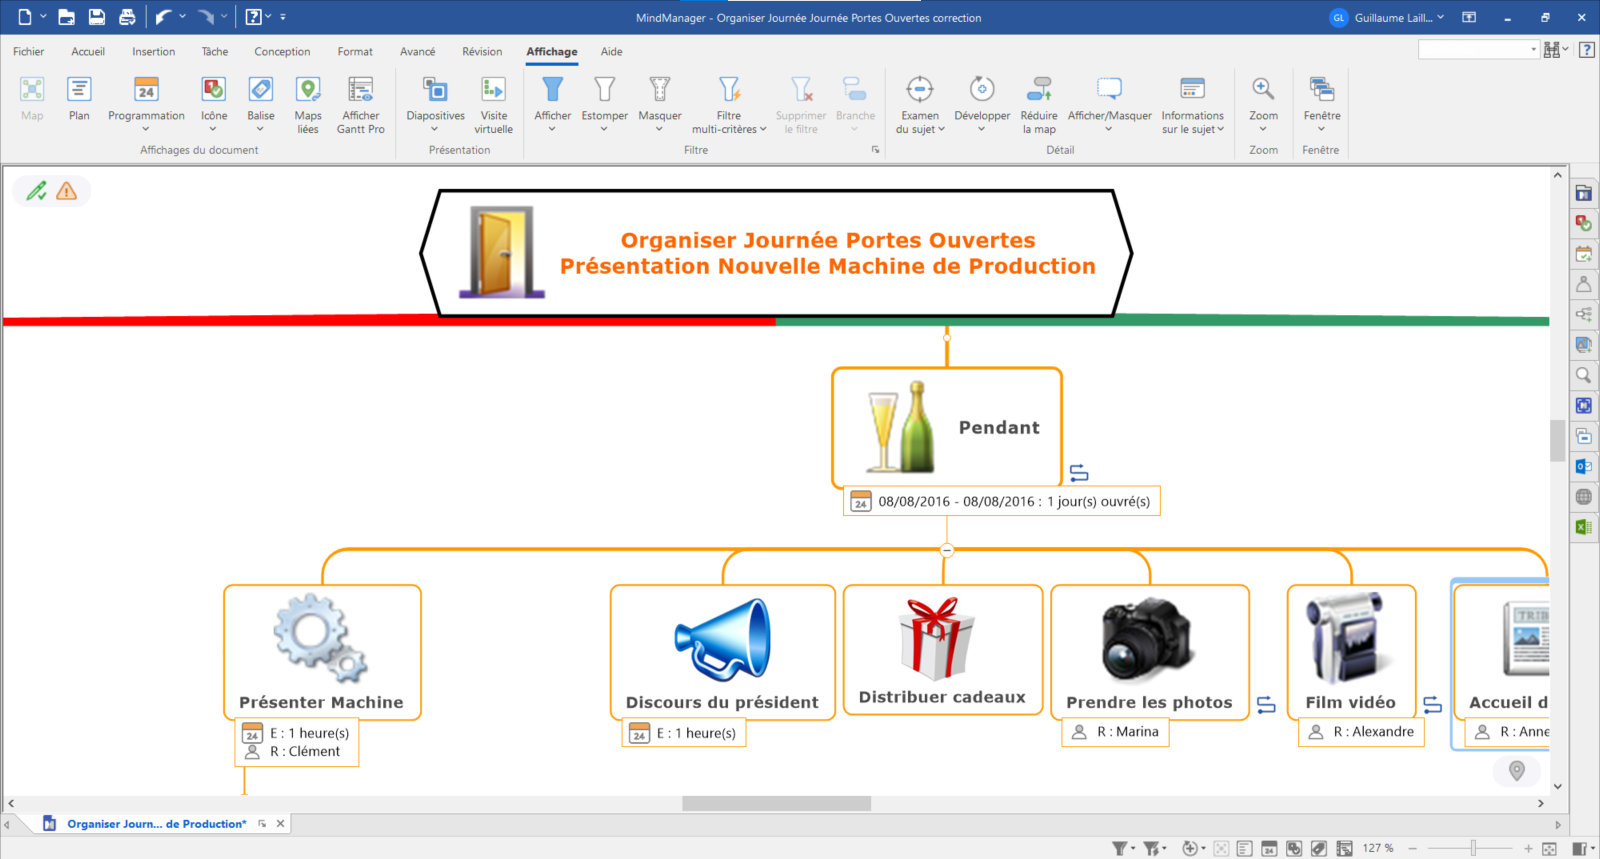The width and height of the screenshot is (1600, 859).
Task: Open the Afficher Gantt Pro view
Action: click(360, 104)
